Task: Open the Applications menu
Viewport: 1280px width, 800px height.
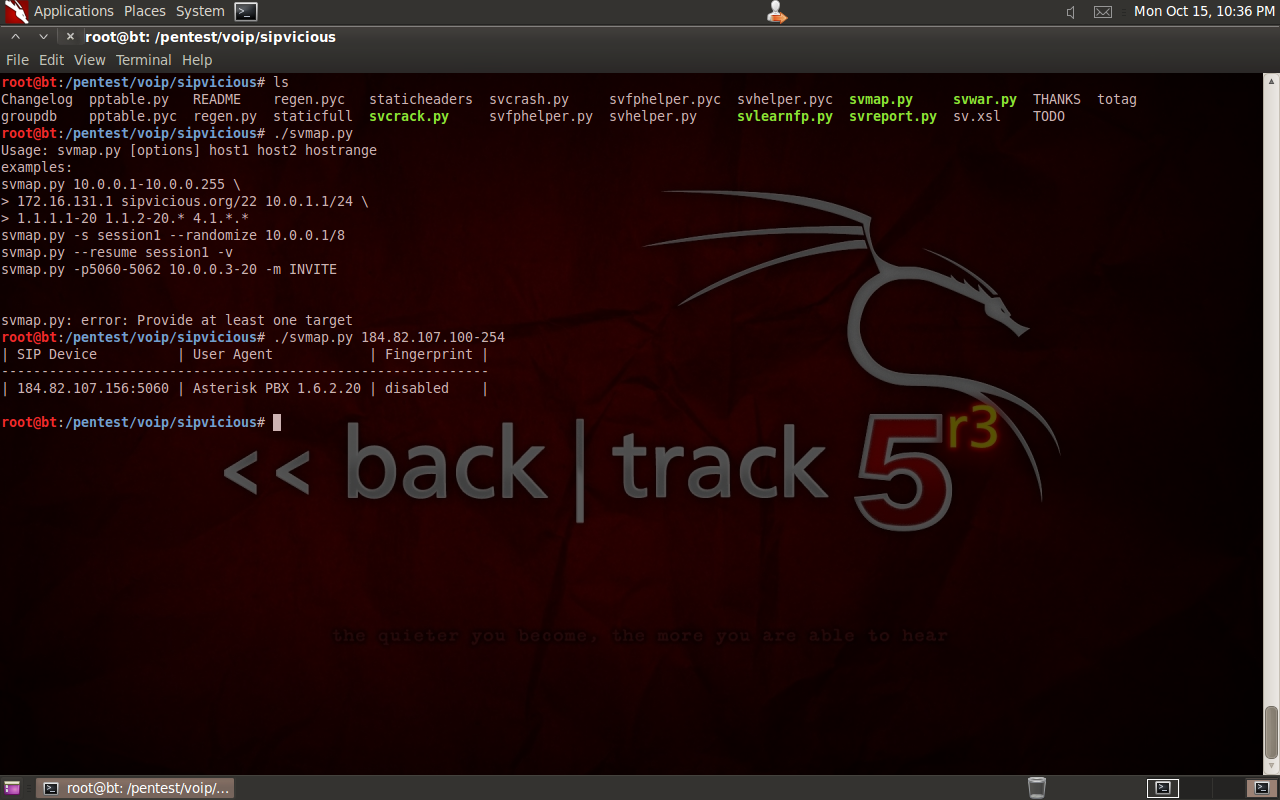Action: [73, 11]
